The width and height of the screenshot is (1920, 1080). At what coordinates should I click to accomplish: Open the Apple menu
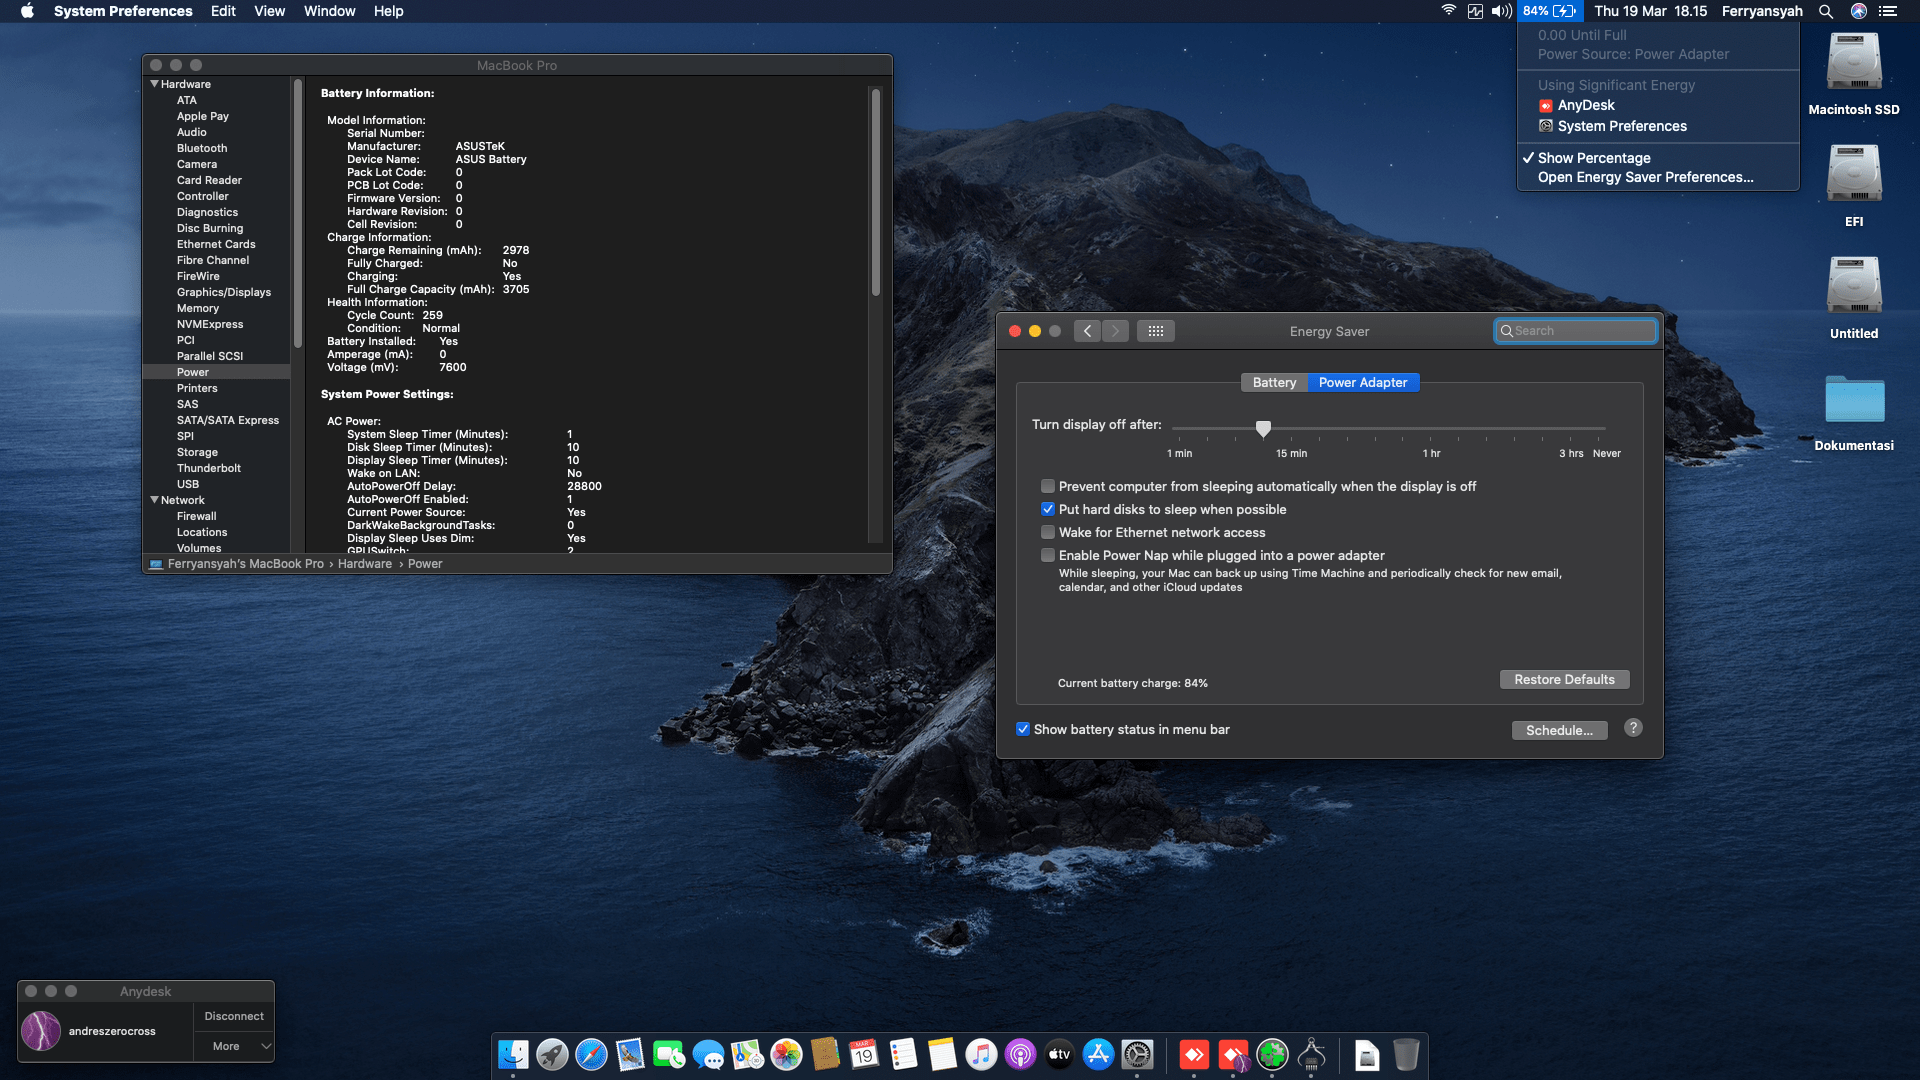(27, 11)
